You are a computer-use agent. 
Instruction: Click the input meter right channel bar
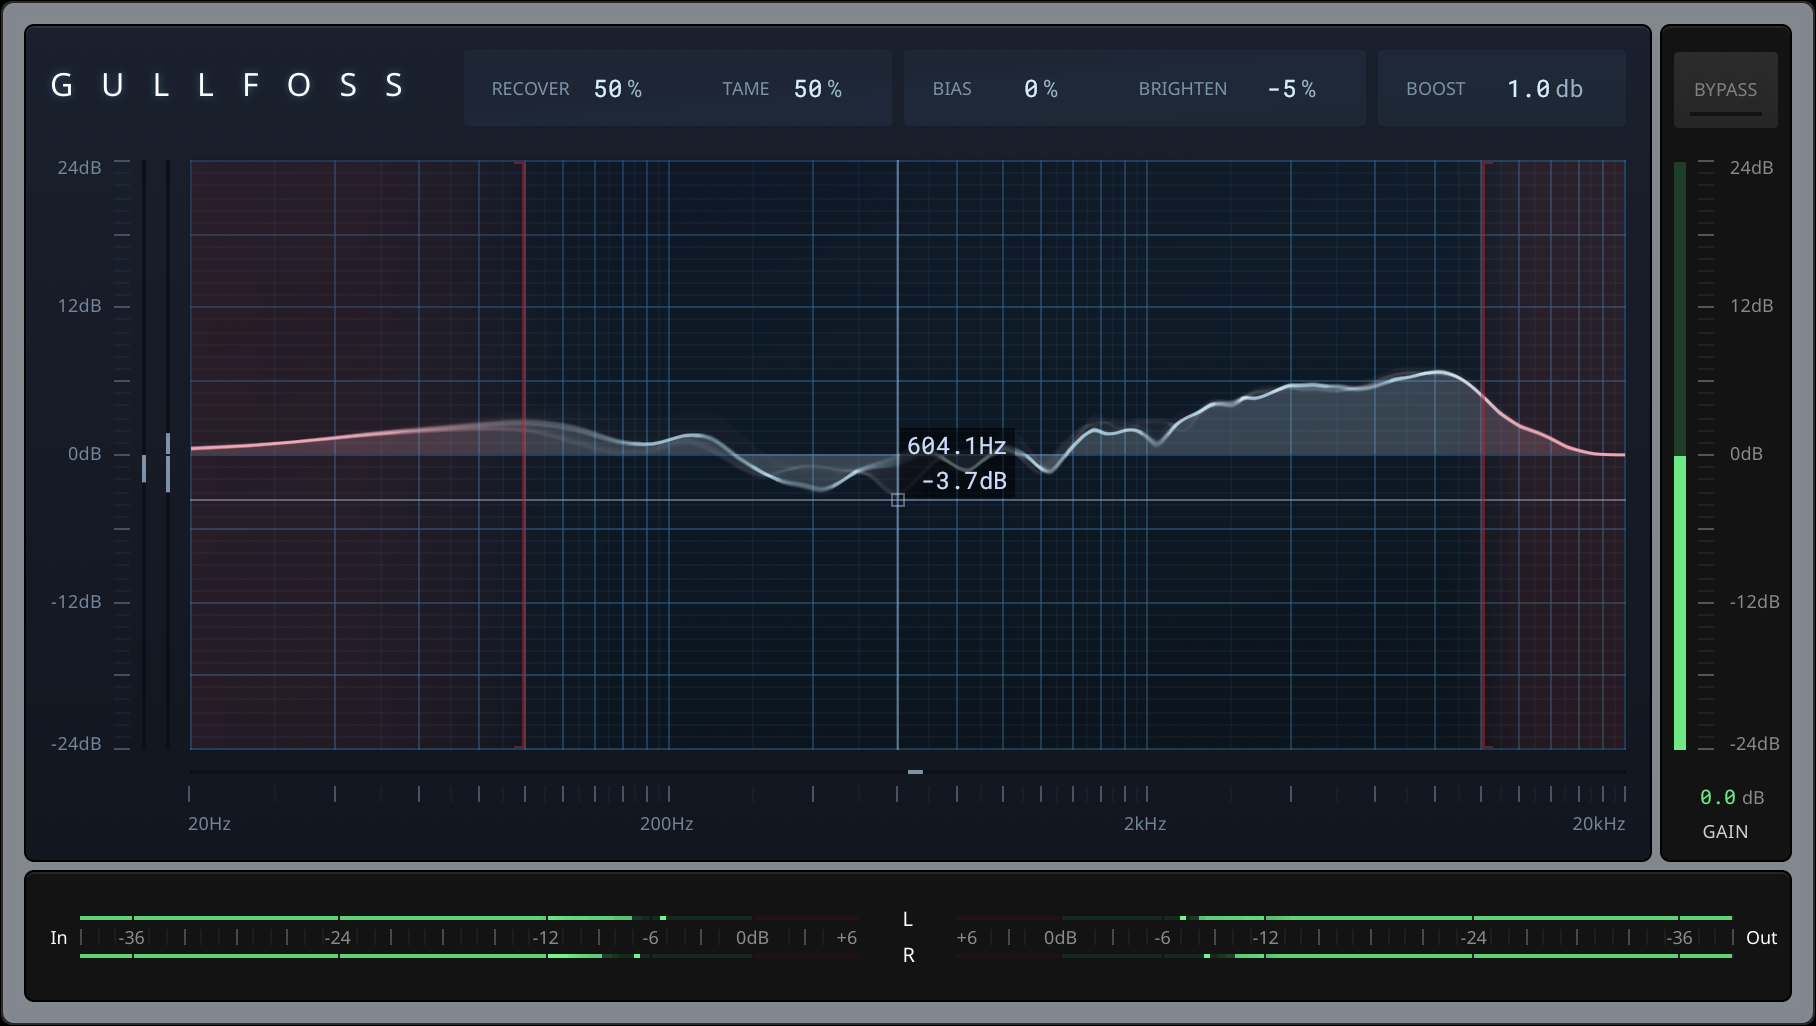(469, 956)
